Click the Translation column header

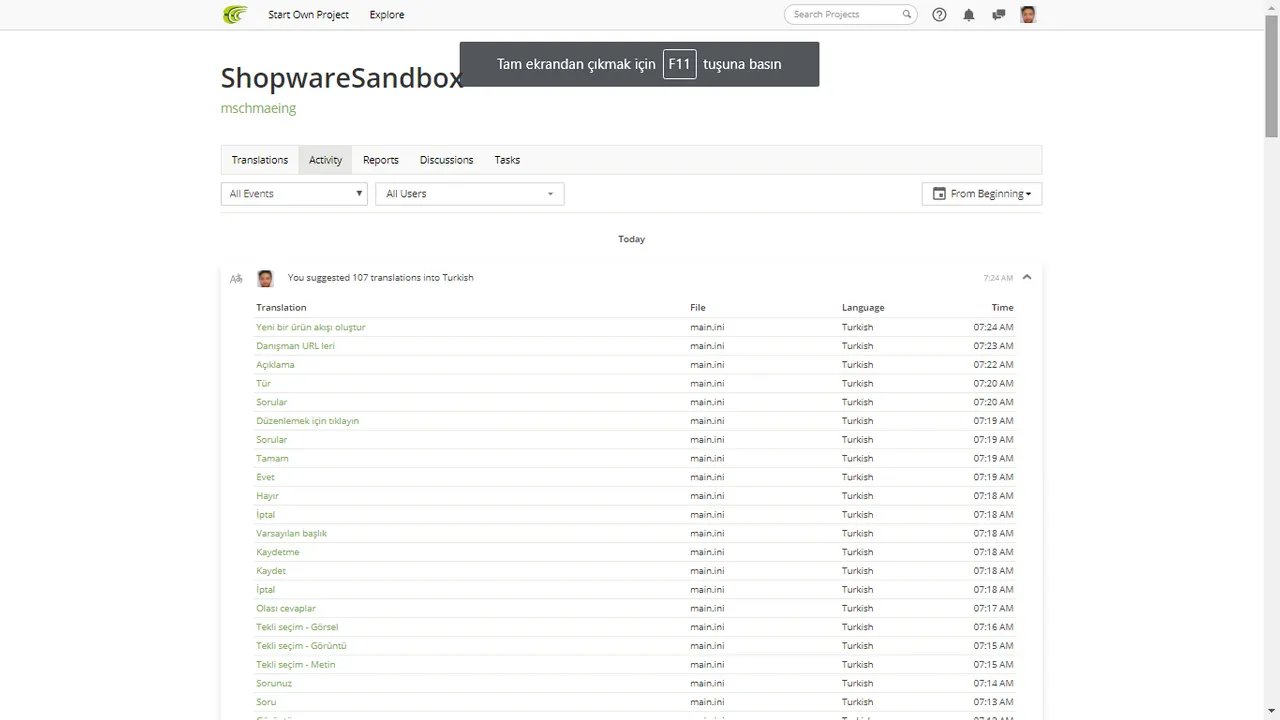[281, 308]
